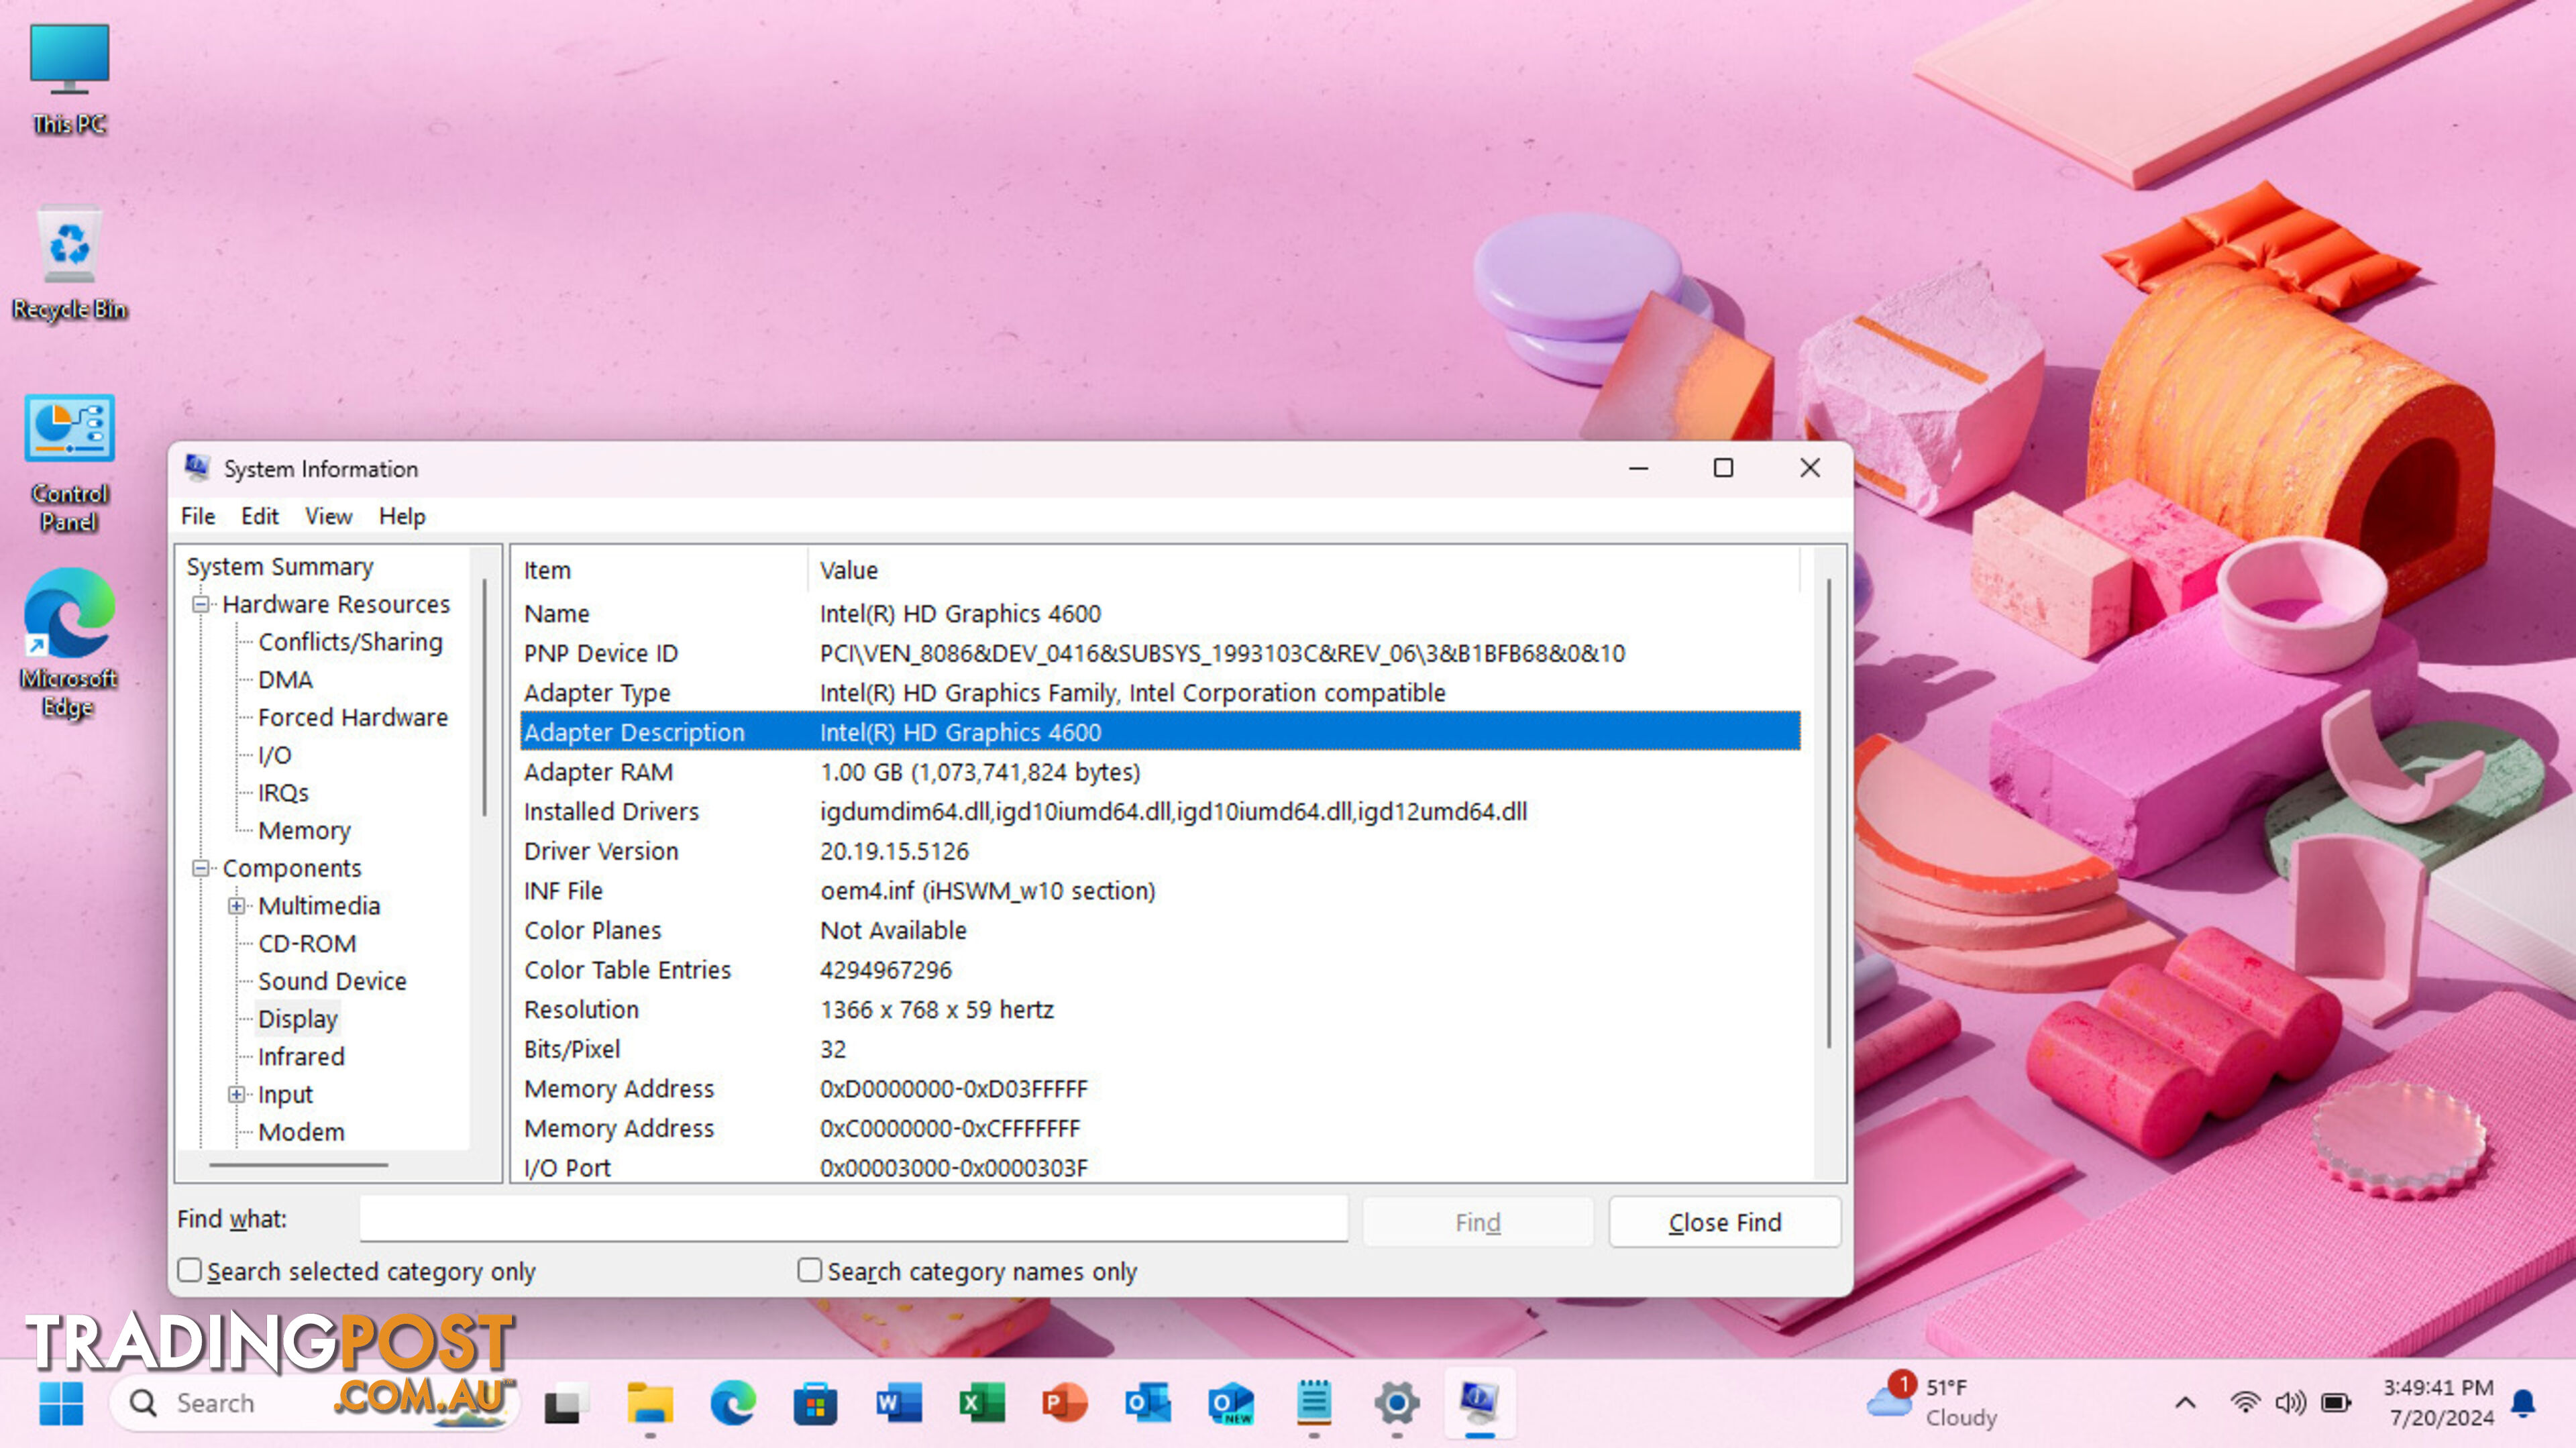Enable Search selected category only checkbox

[x=189, y=1270]
